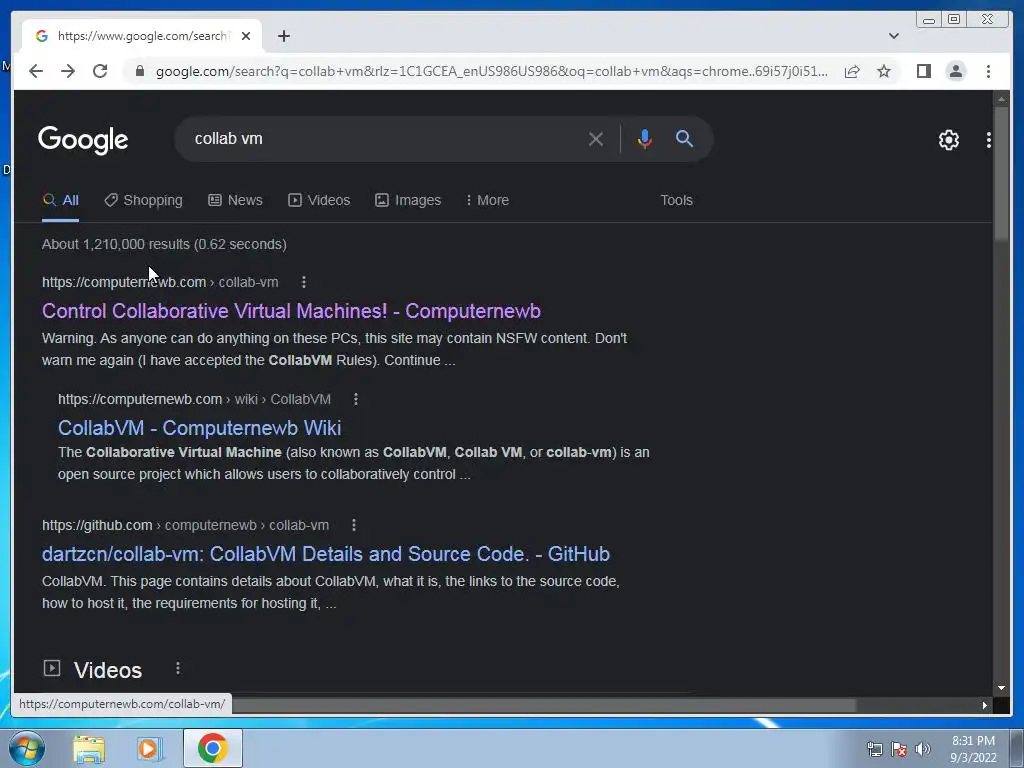
Task: Click the vertical scrollbar down arrow
Action: (x=1001, y=688)
